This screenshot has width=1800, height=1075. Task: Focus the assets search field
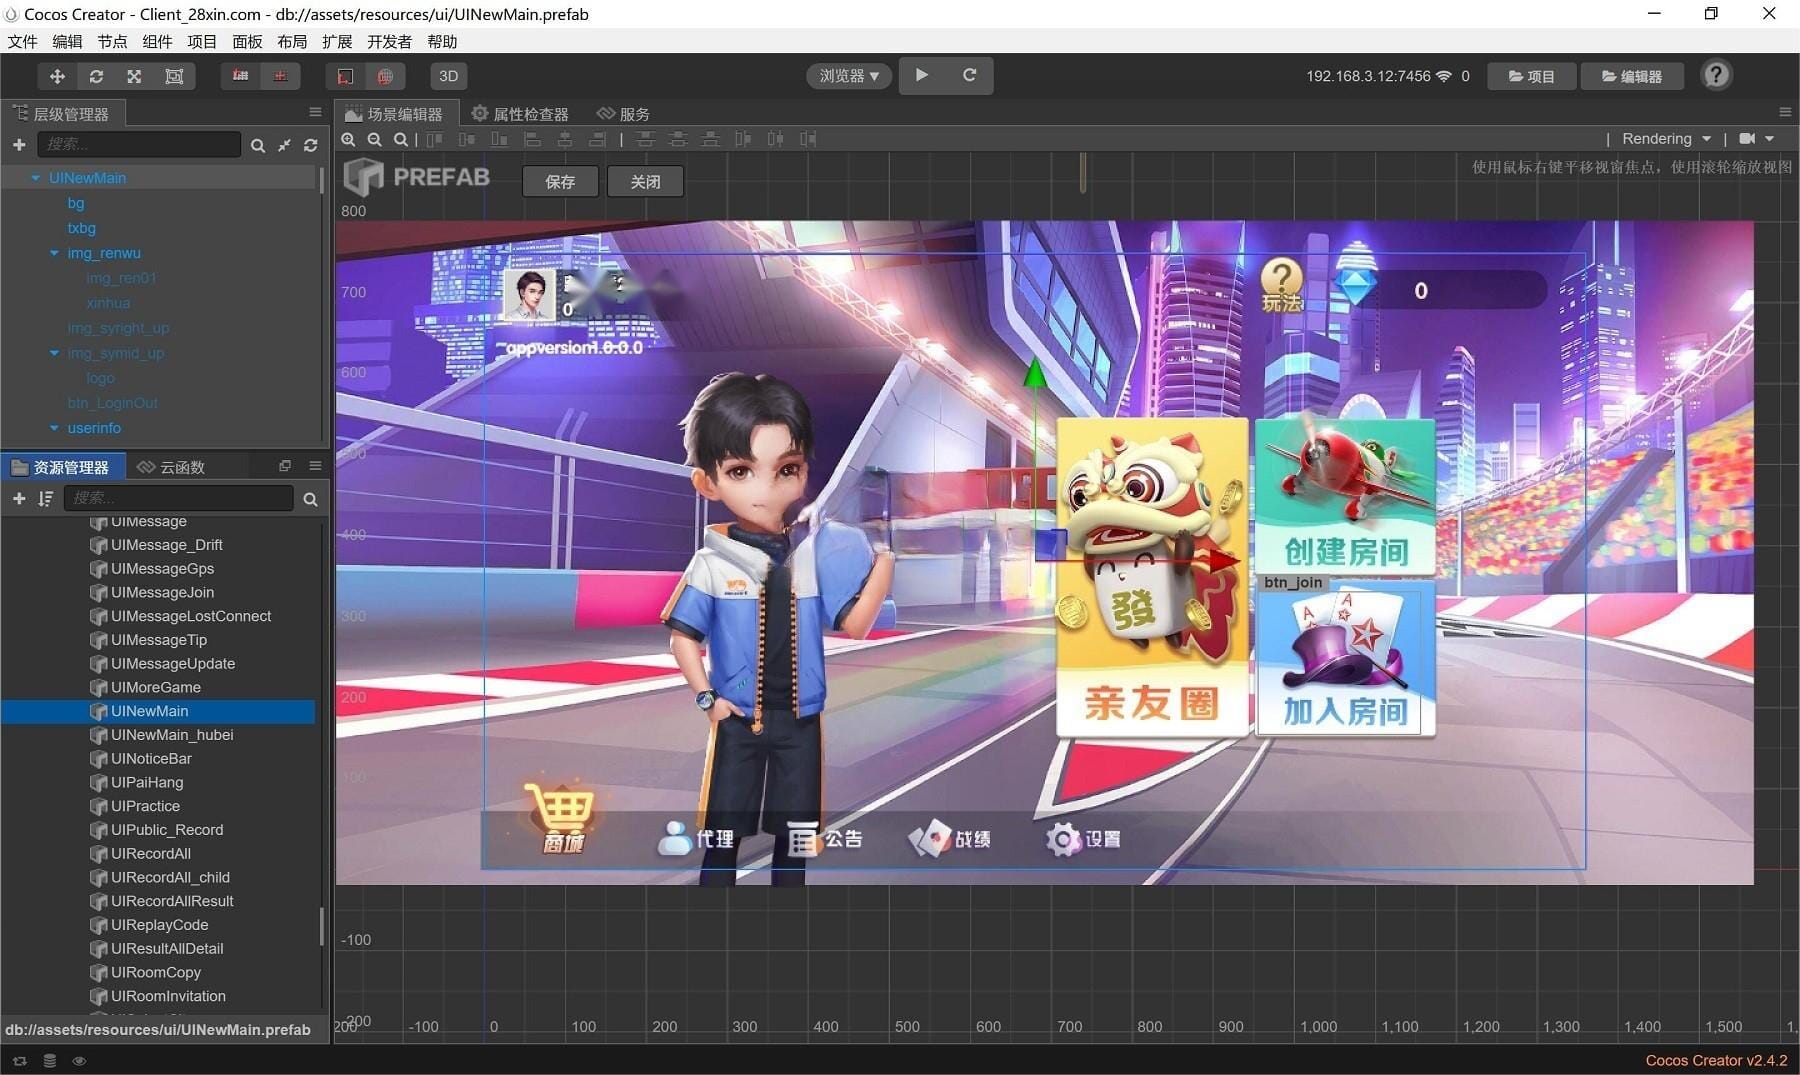(179, 498)
